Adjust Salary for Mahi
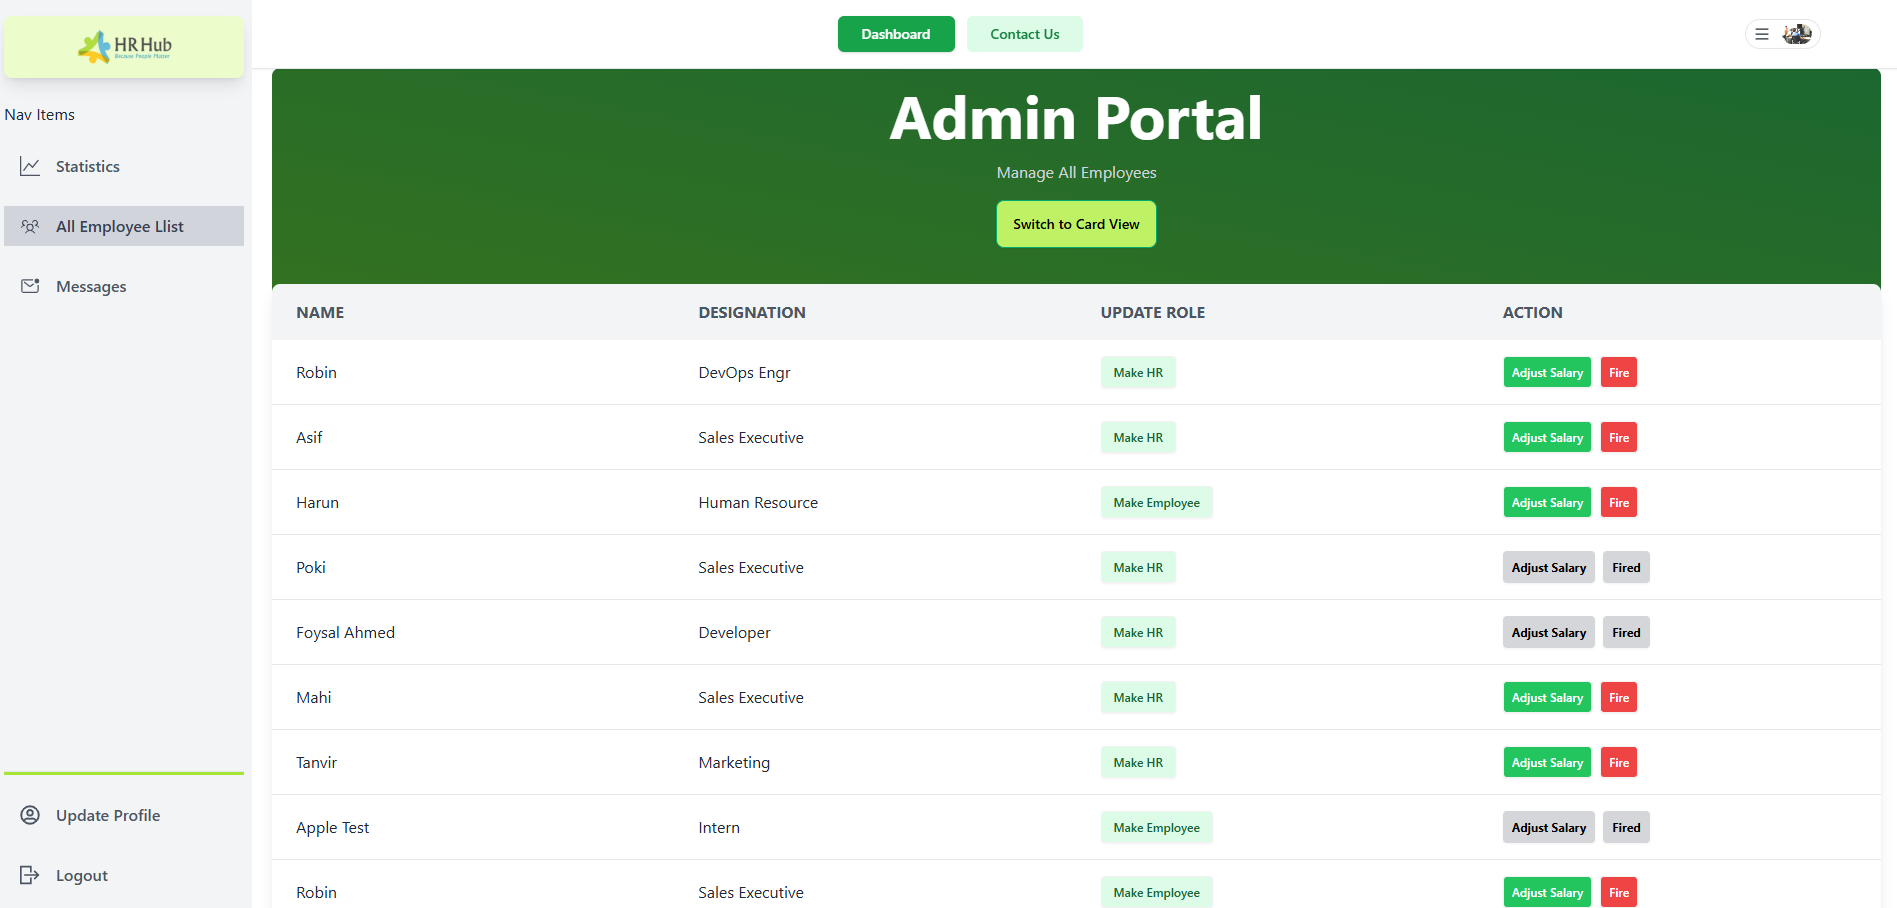 pos(1547,697)
